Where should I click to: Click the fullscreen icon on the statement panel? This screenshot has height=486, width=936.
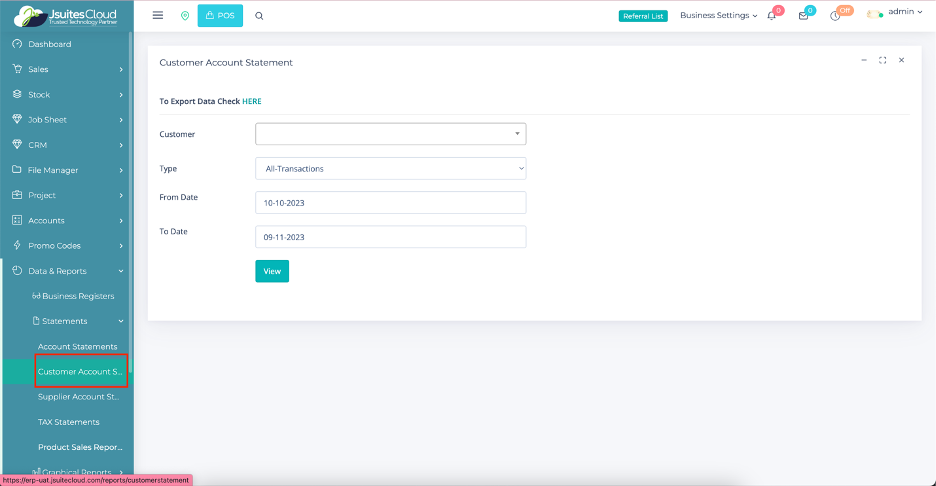pos(882,61)
